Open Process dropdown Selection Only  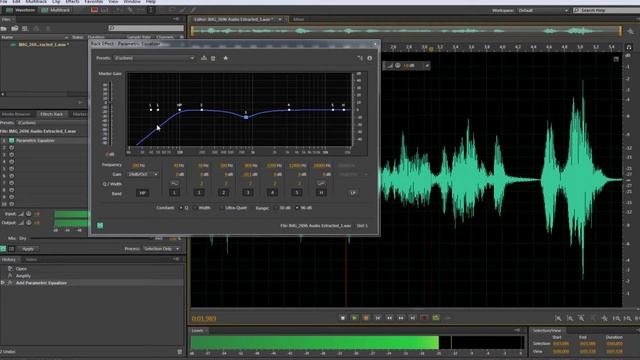coord(161,249)
